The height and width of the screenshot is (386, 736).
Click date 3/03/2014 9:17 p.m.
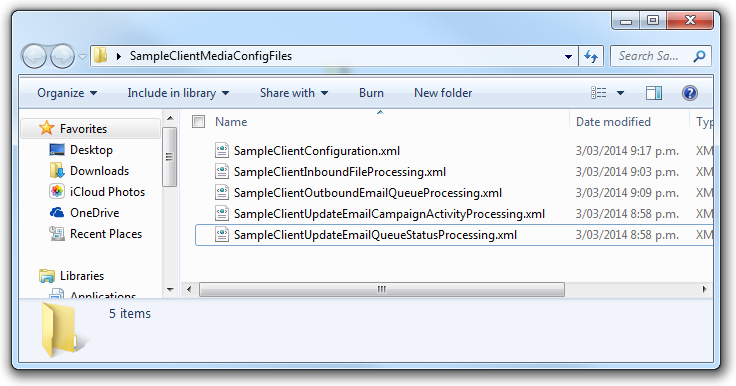(627, 151)
